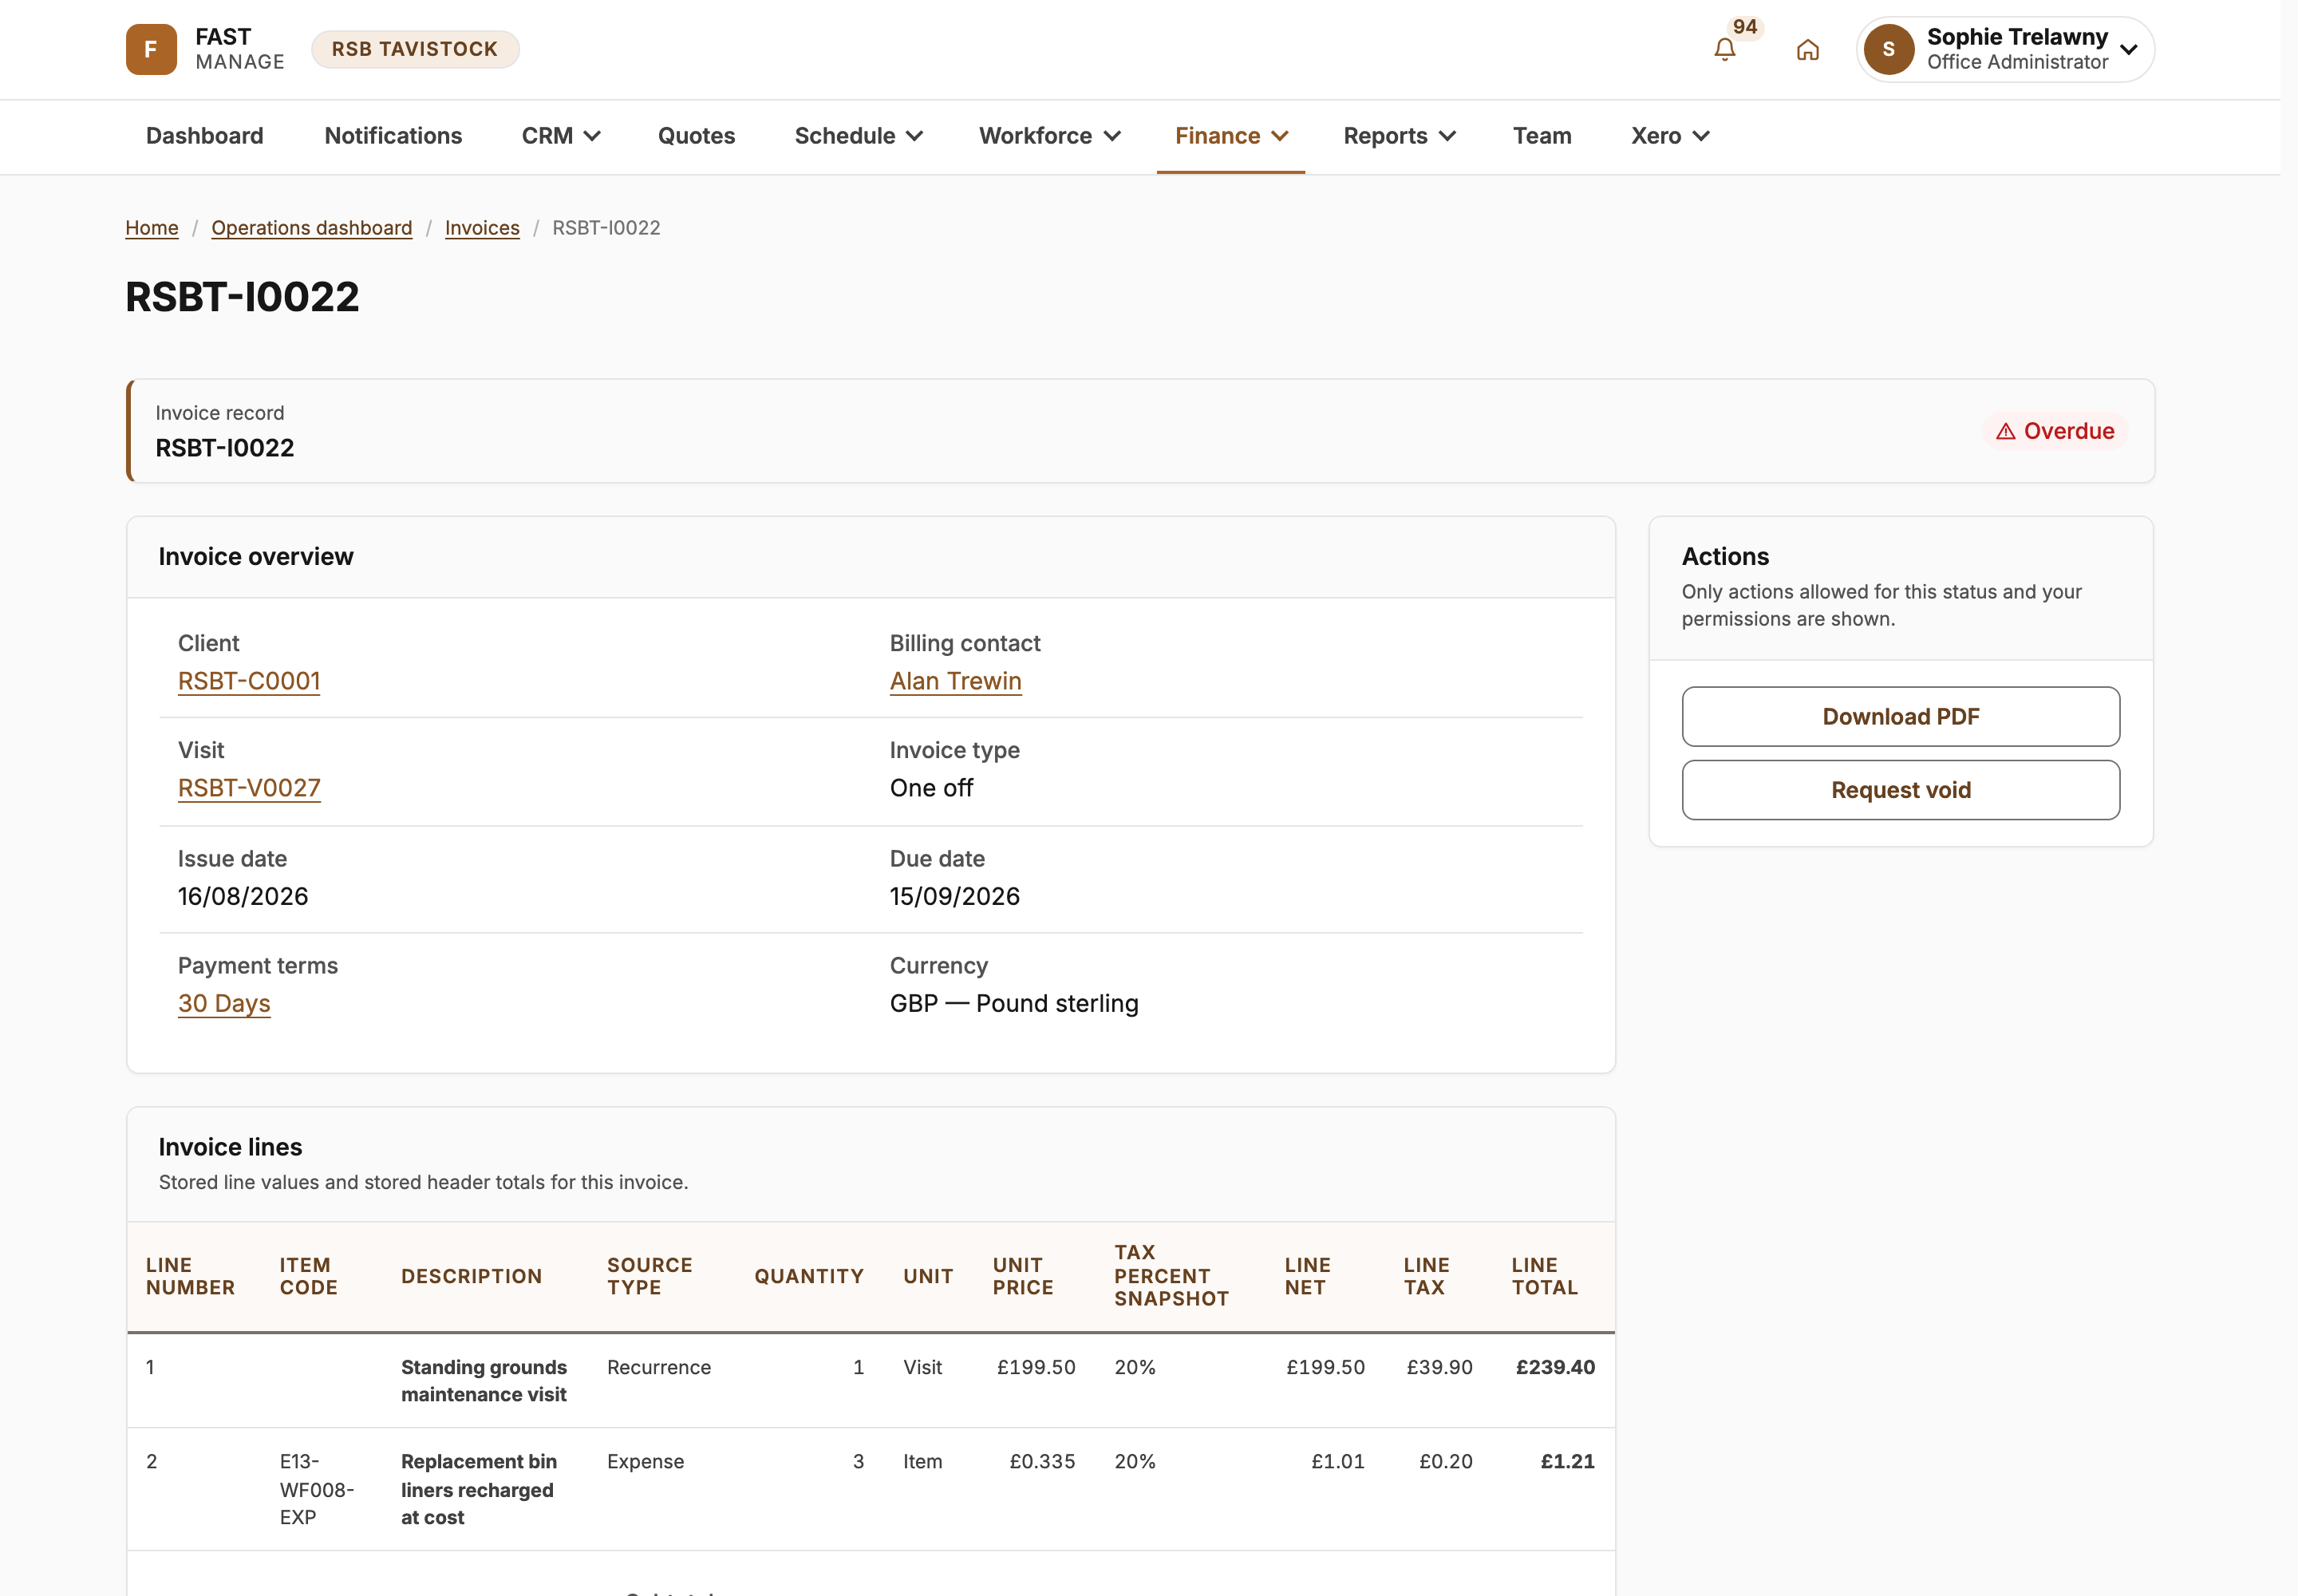Screen dimensions: 2298x1596
Task: Open the notifications bell icon
Action: [x=1724, y=49]
